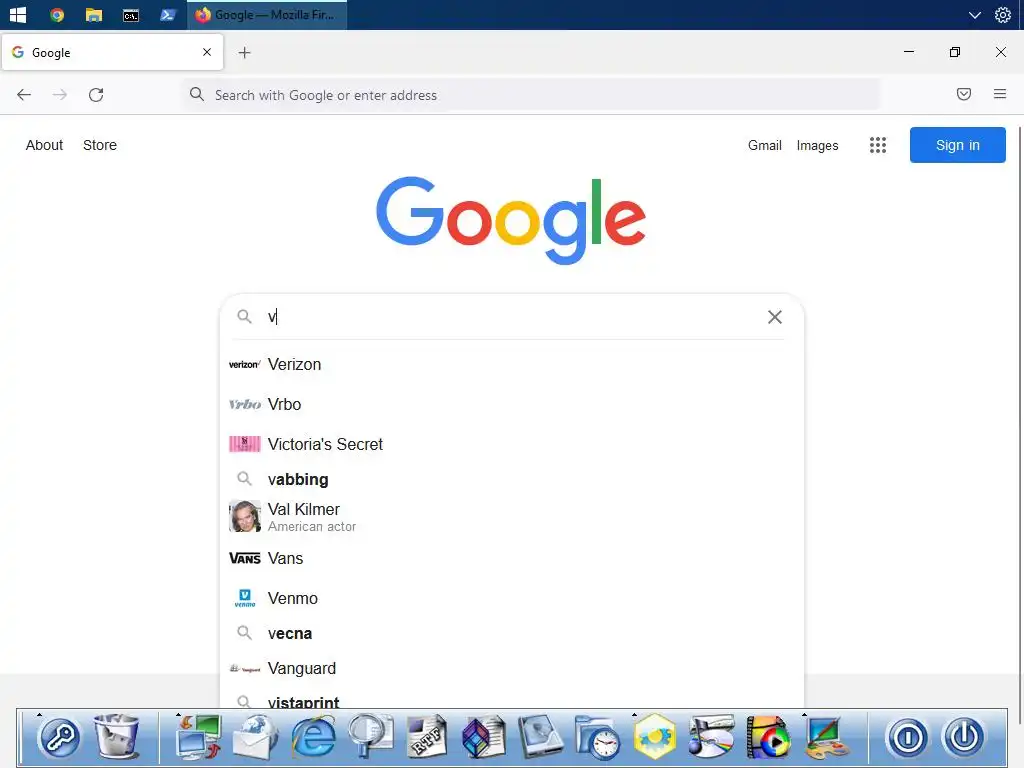The image size is (1024, 768).
Task: Open the Pocket save icon
Action: click(963, 94)
